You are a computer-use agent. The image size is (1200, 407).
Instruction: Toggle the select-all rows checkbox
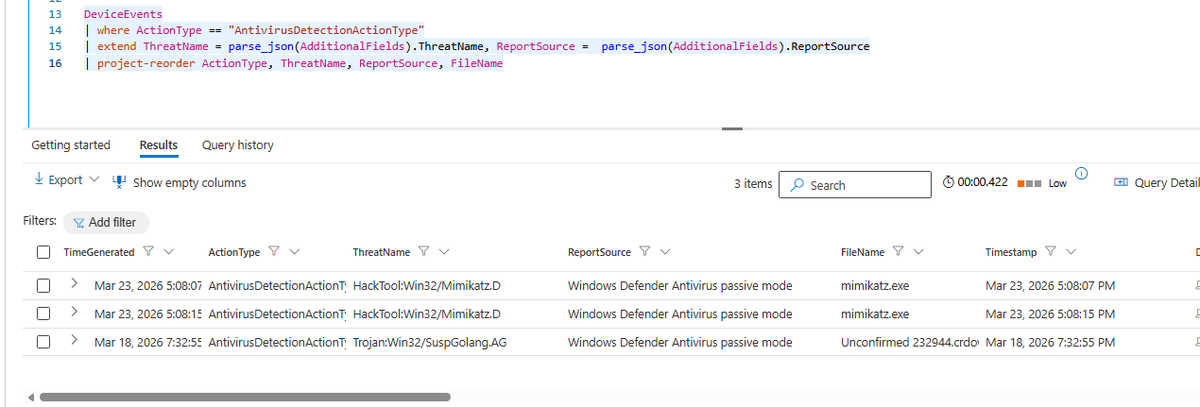[44, 252]
